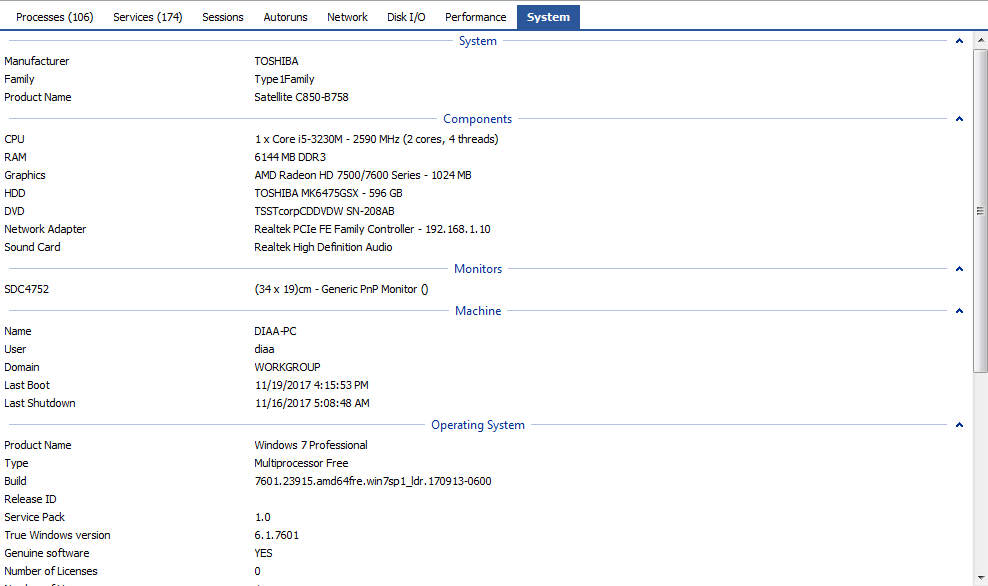The width and height of the screenshot is (988, 586).
Task: Select the Service Pack 1.0 value
Action: (263, 517)
